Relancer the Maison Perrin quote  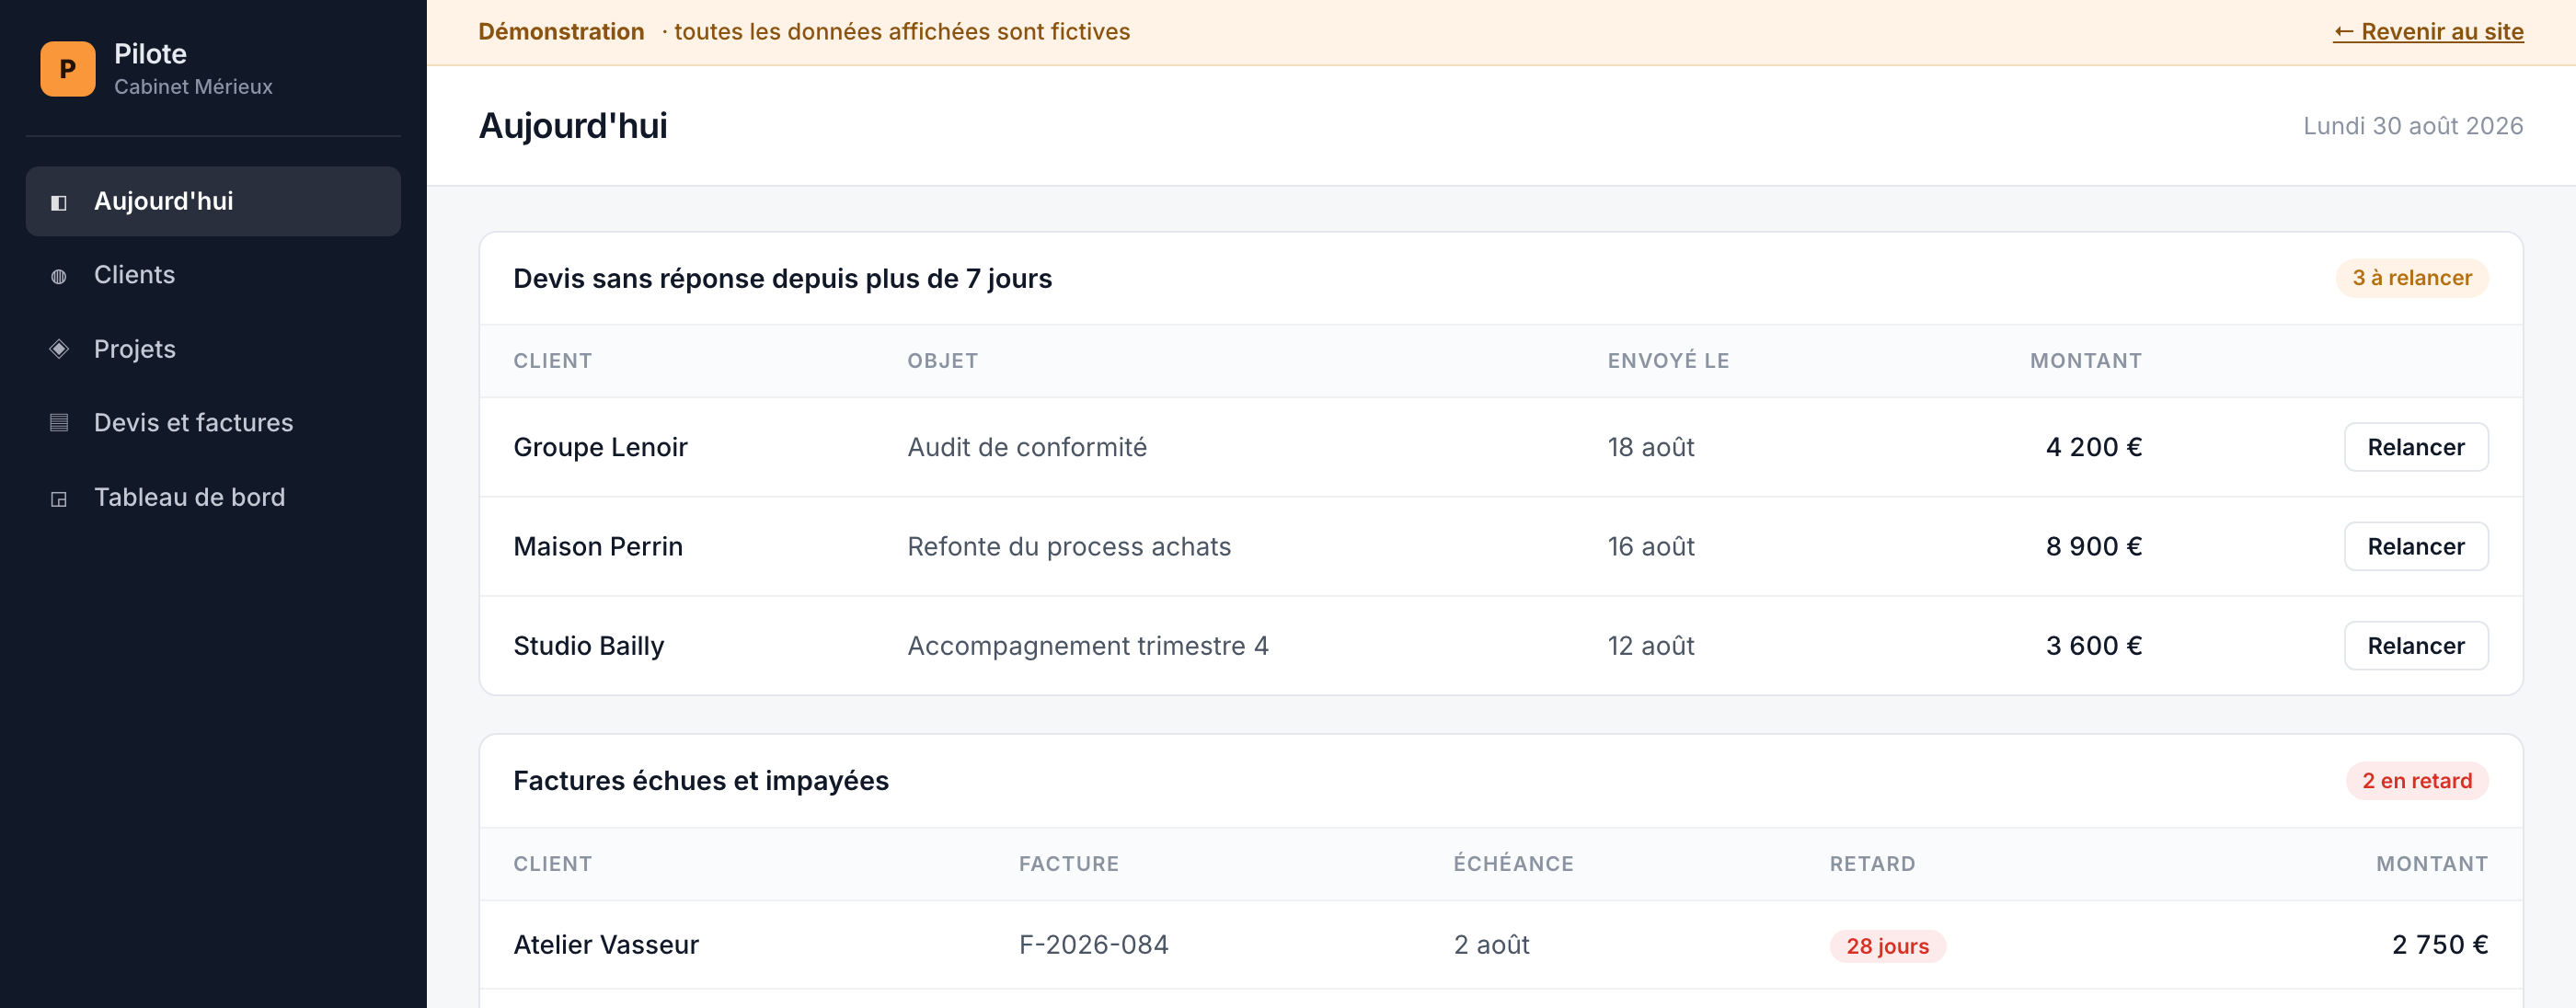pyautogui.click(x=2416, y=546)
